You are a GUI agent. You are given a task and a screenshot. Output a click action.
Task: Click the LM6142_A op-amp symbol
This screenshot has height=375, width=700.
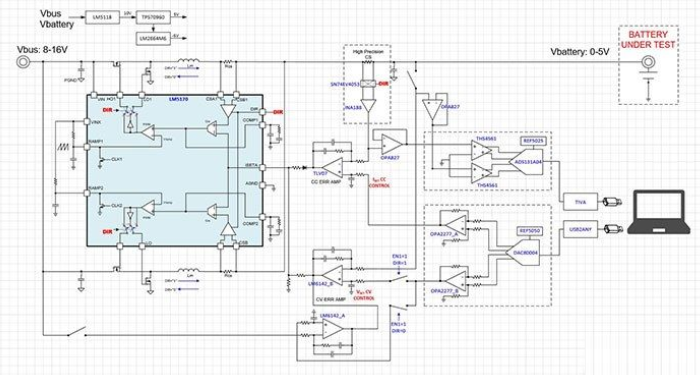[333, 329]
